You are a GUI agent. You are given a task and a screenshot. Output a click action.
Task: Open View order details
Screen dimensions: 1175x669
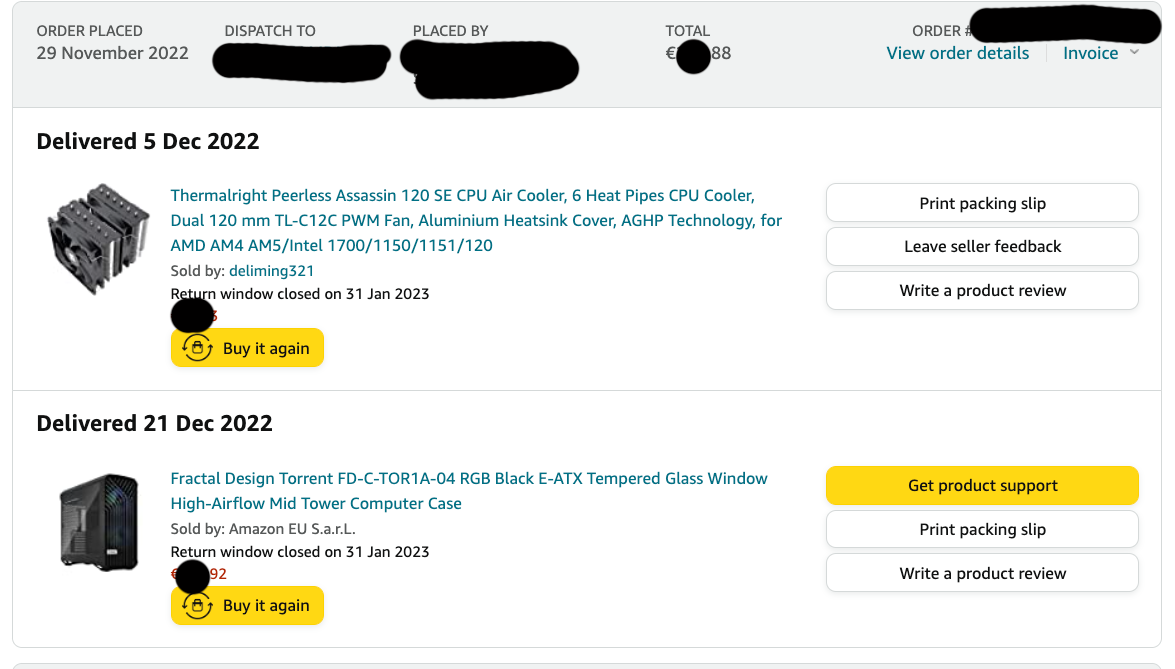pos(957,53)
